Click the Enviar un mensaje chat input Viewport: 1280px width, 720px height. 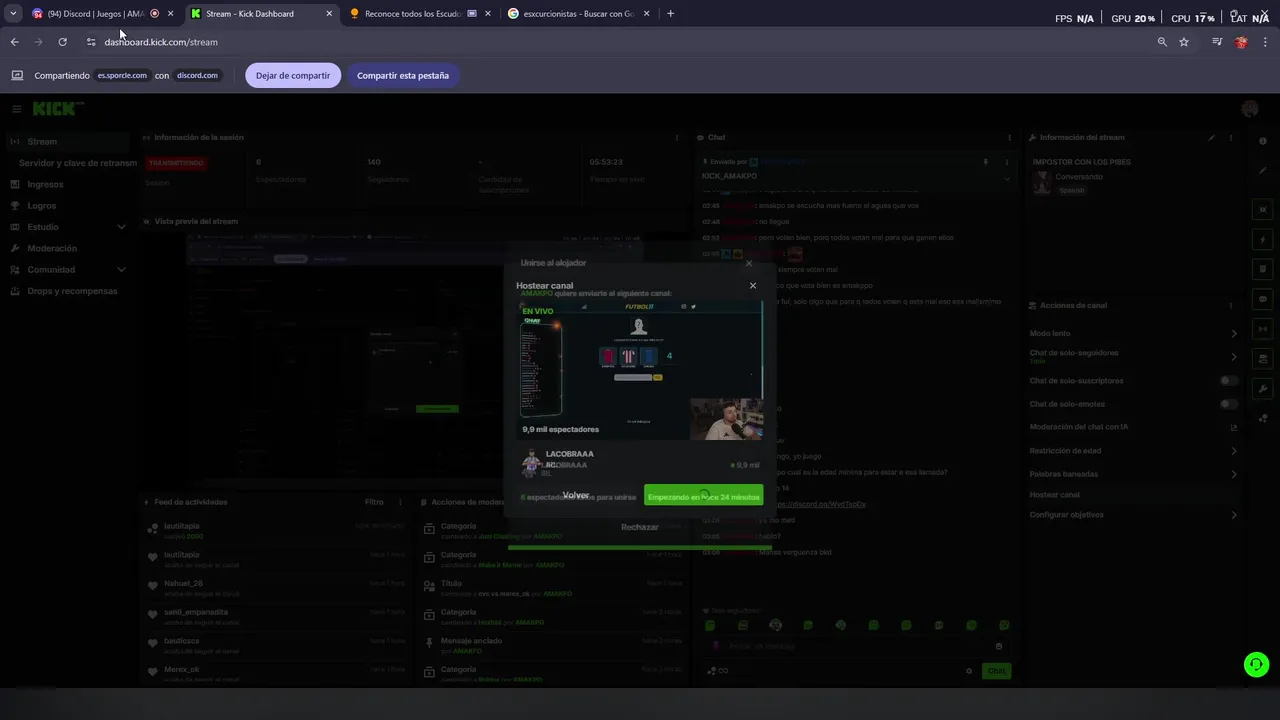pos(855,646)
